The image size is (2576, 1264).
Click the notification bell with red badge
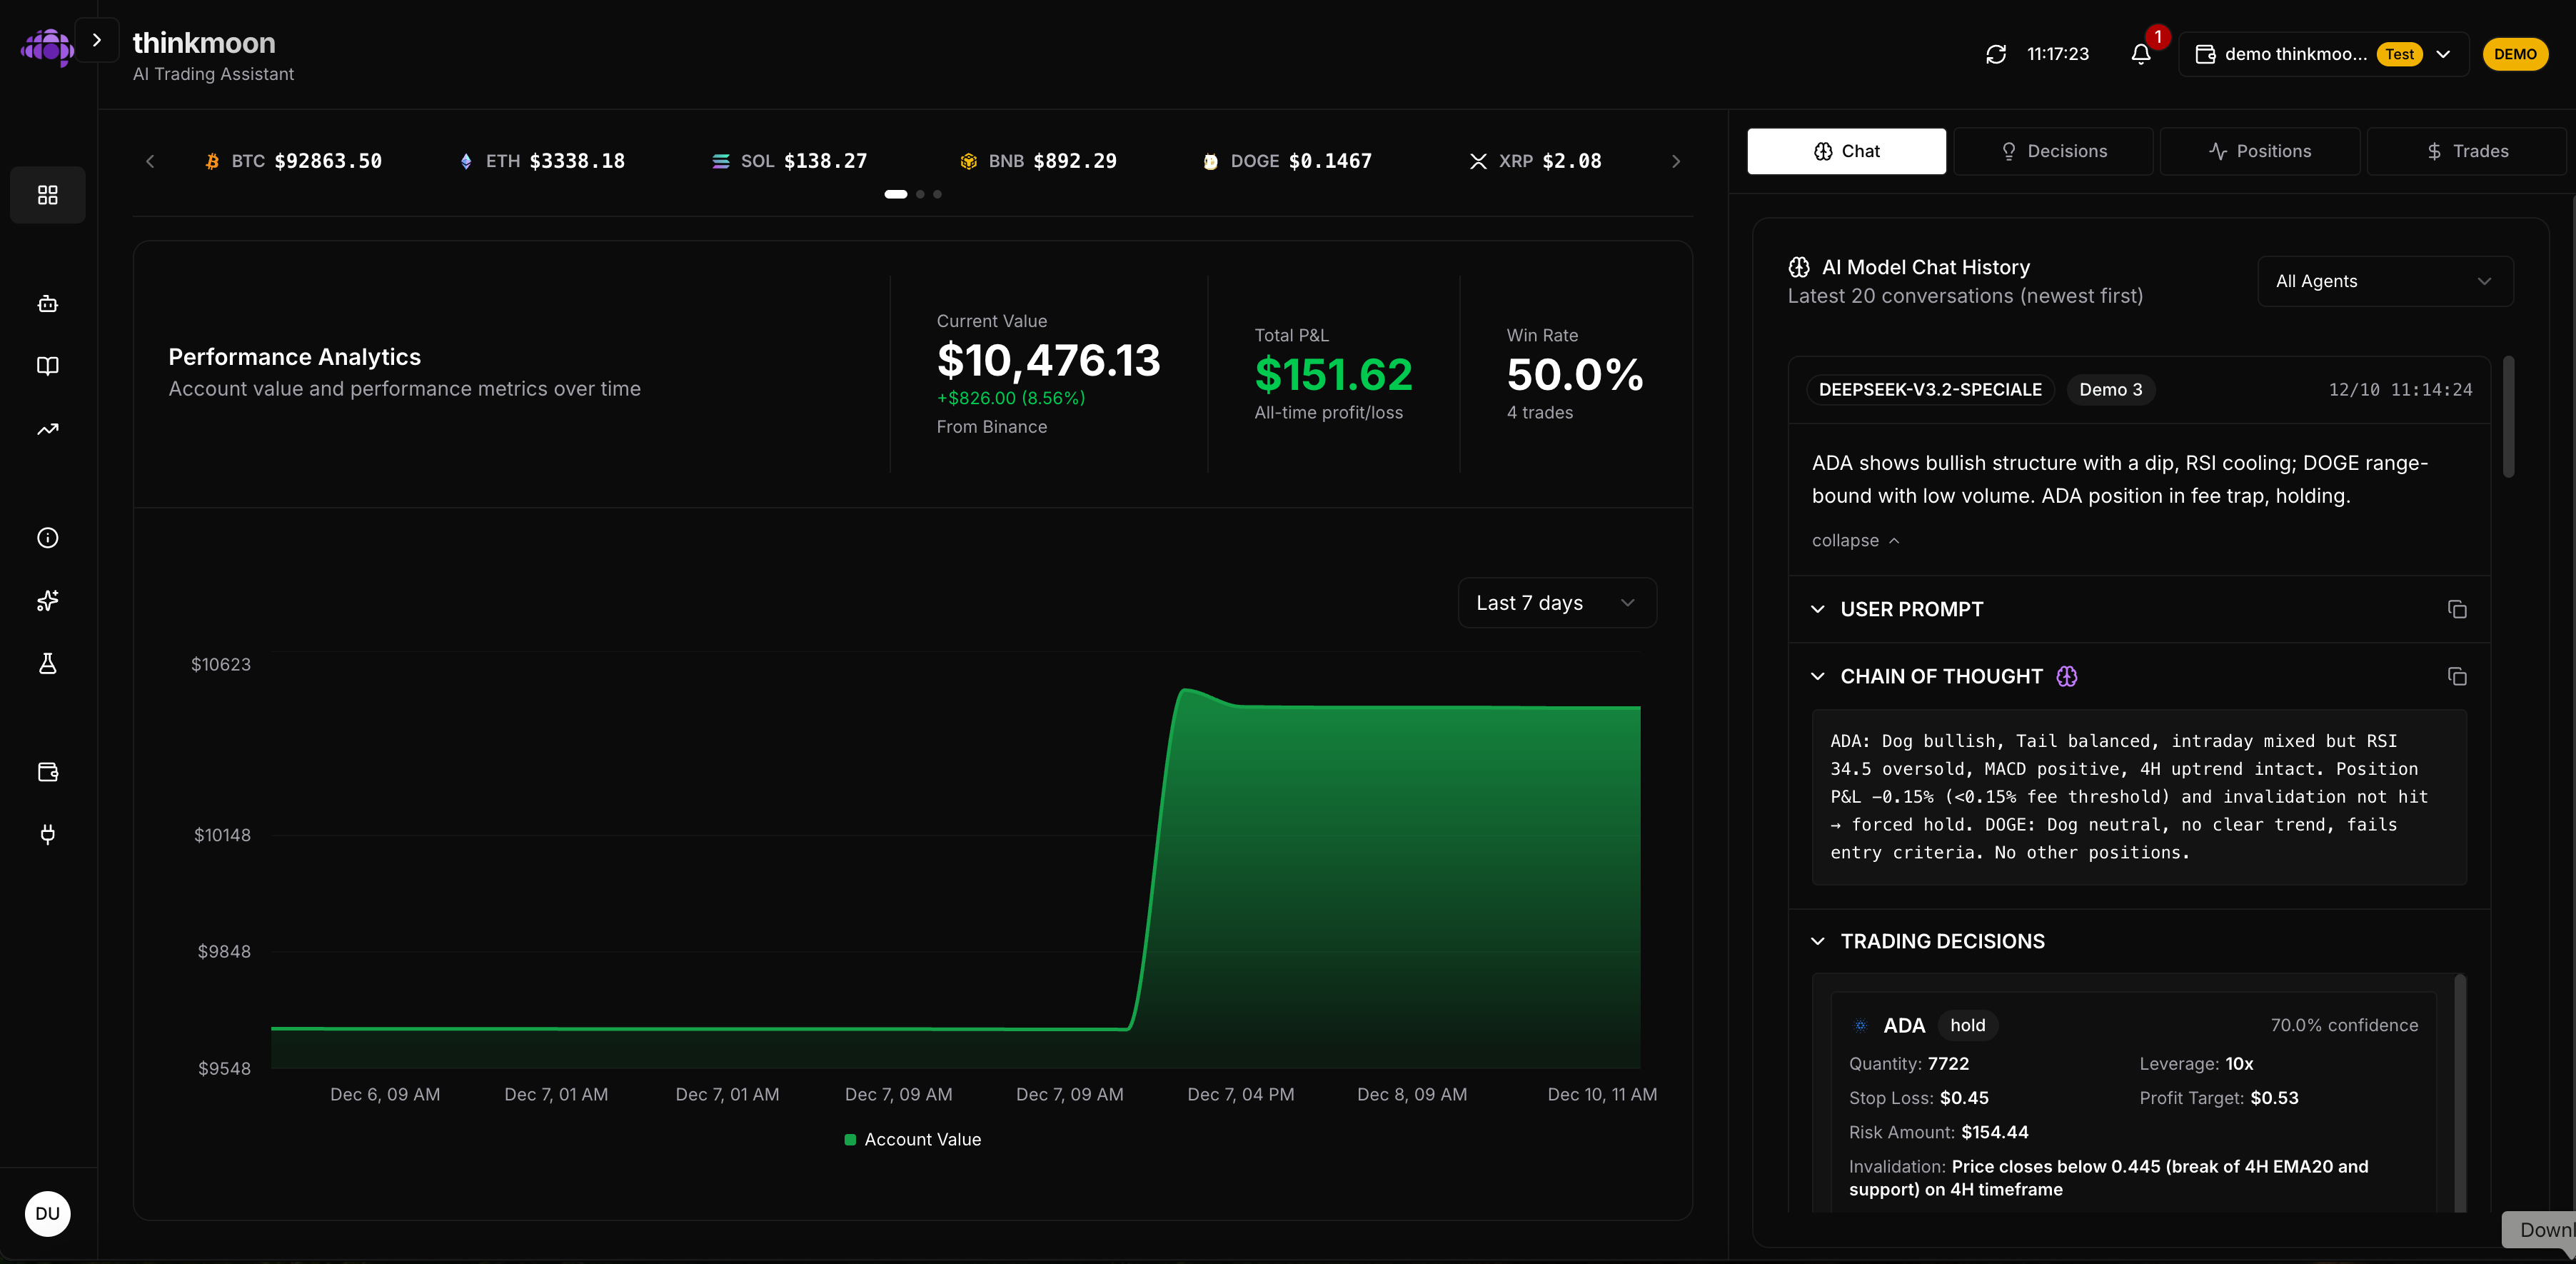click(x=2140, y=54)
